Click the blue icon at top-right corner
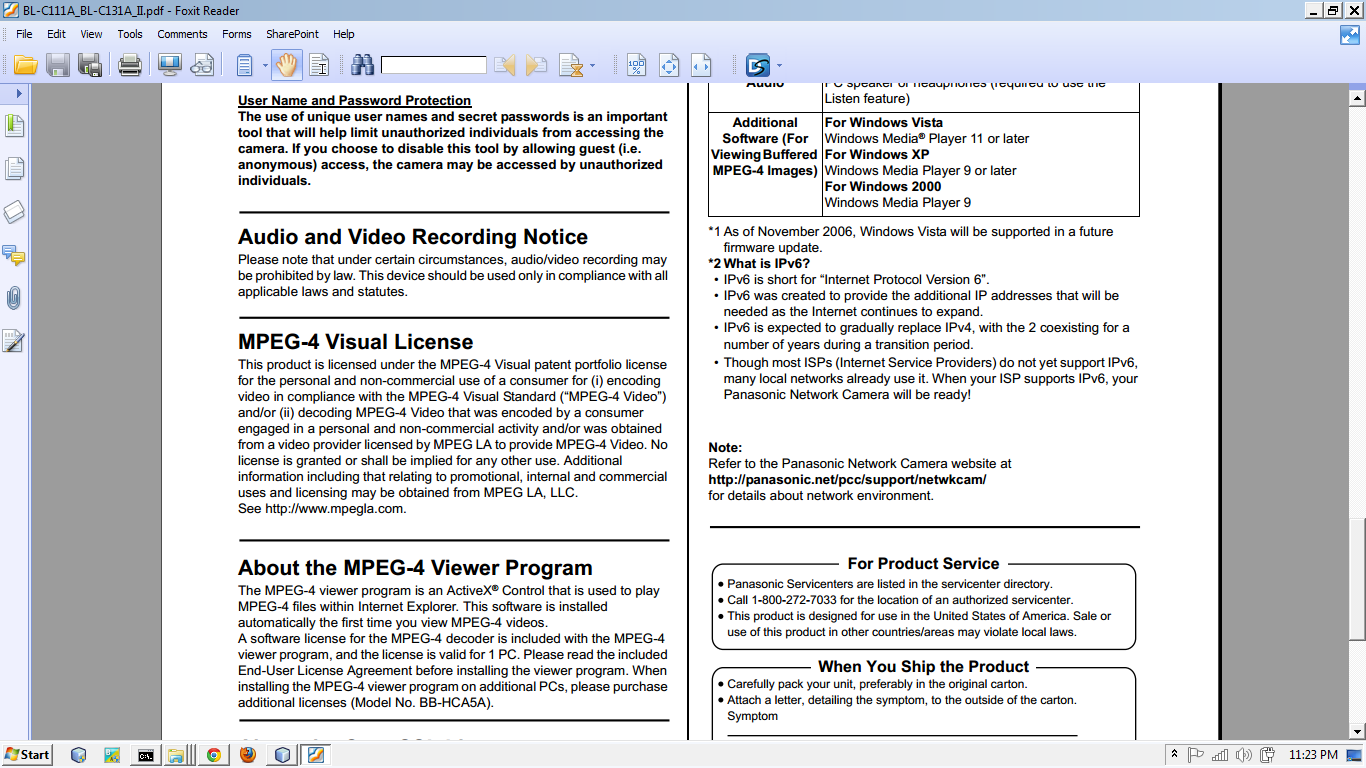This screenshot has width=1366, height=768. coord(1350,35)
